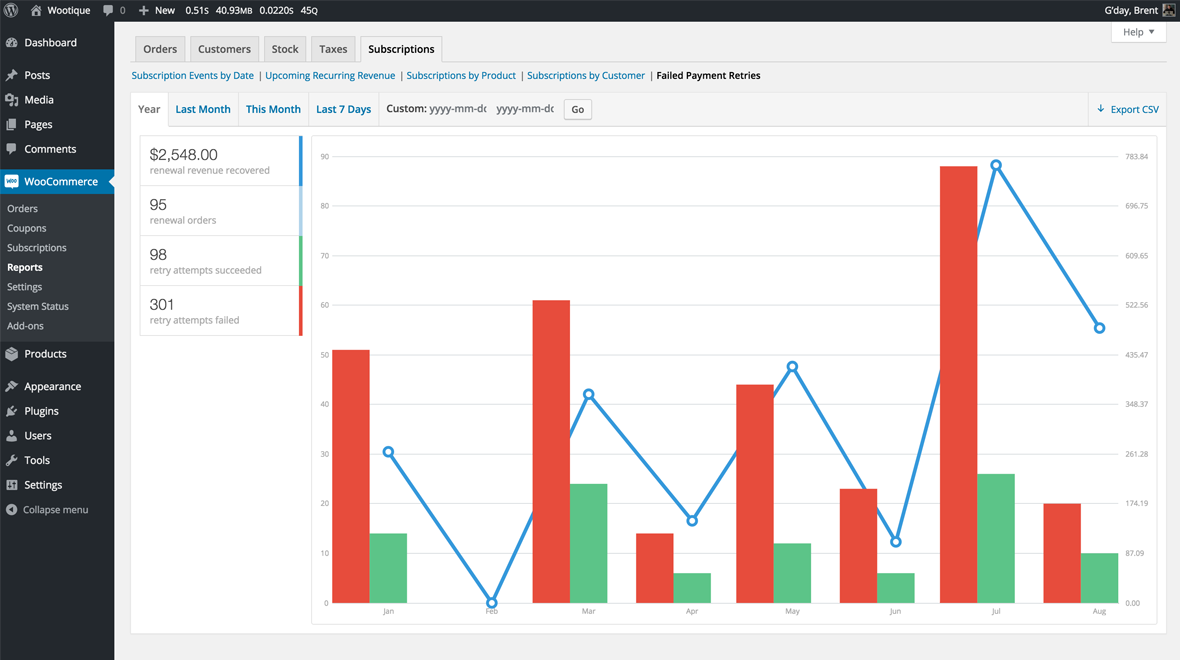Open Subscriptions by Product report link
The image size is (1180, 660).
click(461, 76)
